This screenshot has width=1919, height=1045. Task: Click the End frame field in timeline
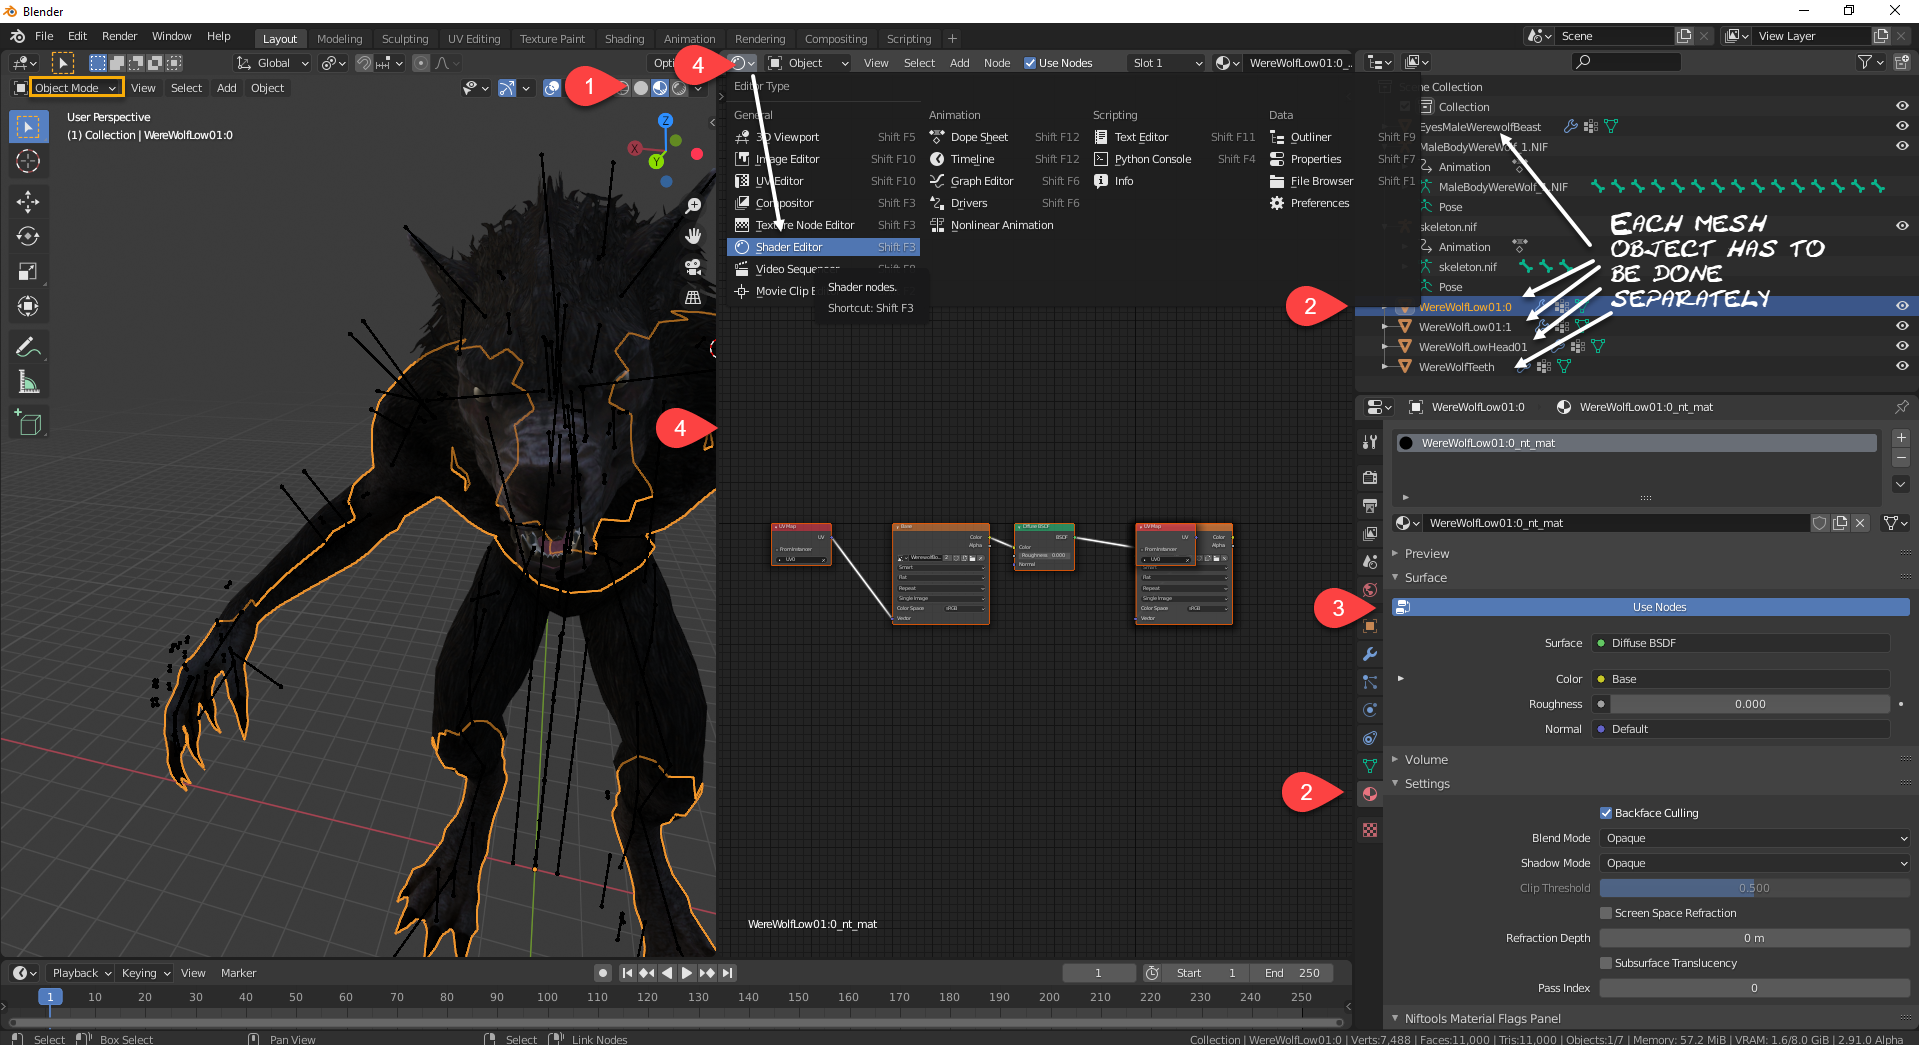click(x=1292, y=973)
